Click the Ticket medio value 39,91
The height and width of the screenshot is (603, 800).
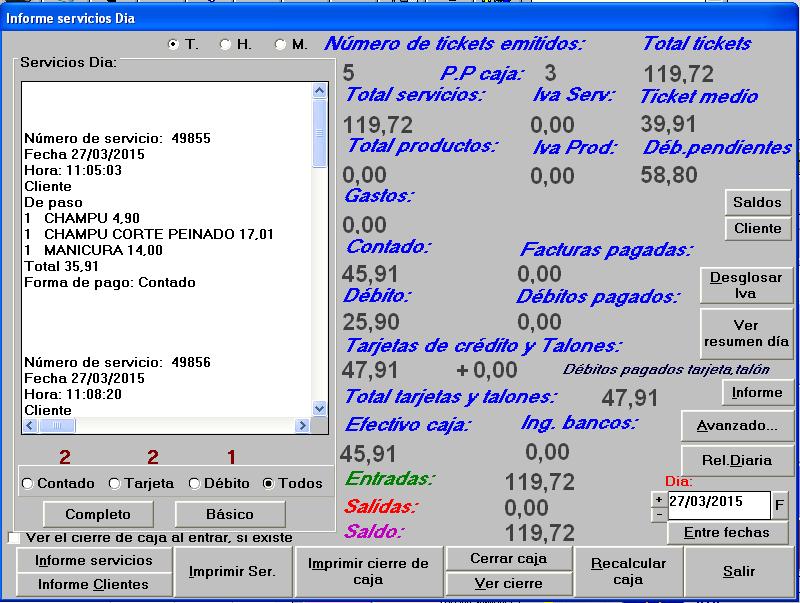pyautogui.click(x=668, y=124)
